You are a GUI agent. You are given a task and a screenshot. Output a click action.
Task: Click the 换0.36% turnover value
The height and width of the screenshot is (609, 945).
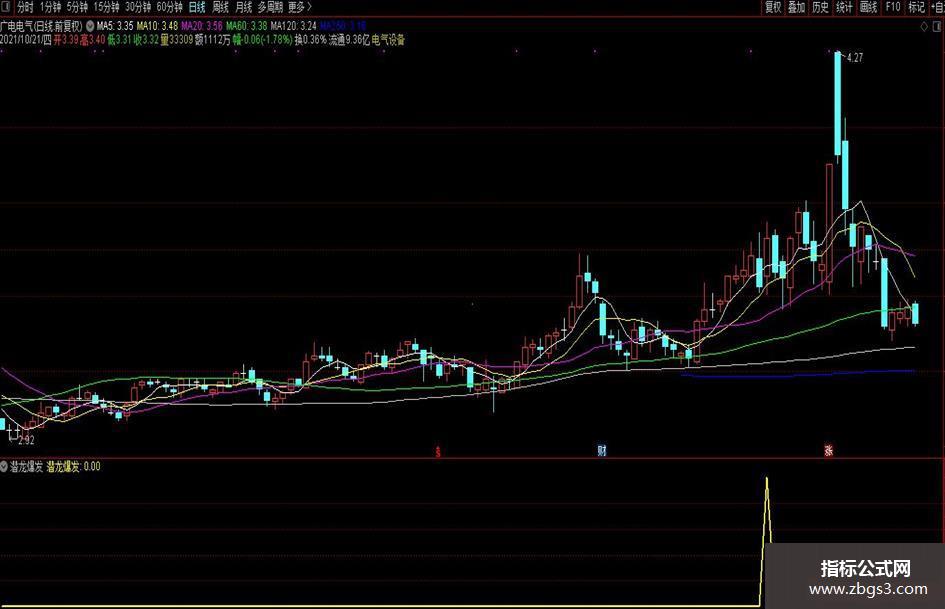(x=310, y=40)
